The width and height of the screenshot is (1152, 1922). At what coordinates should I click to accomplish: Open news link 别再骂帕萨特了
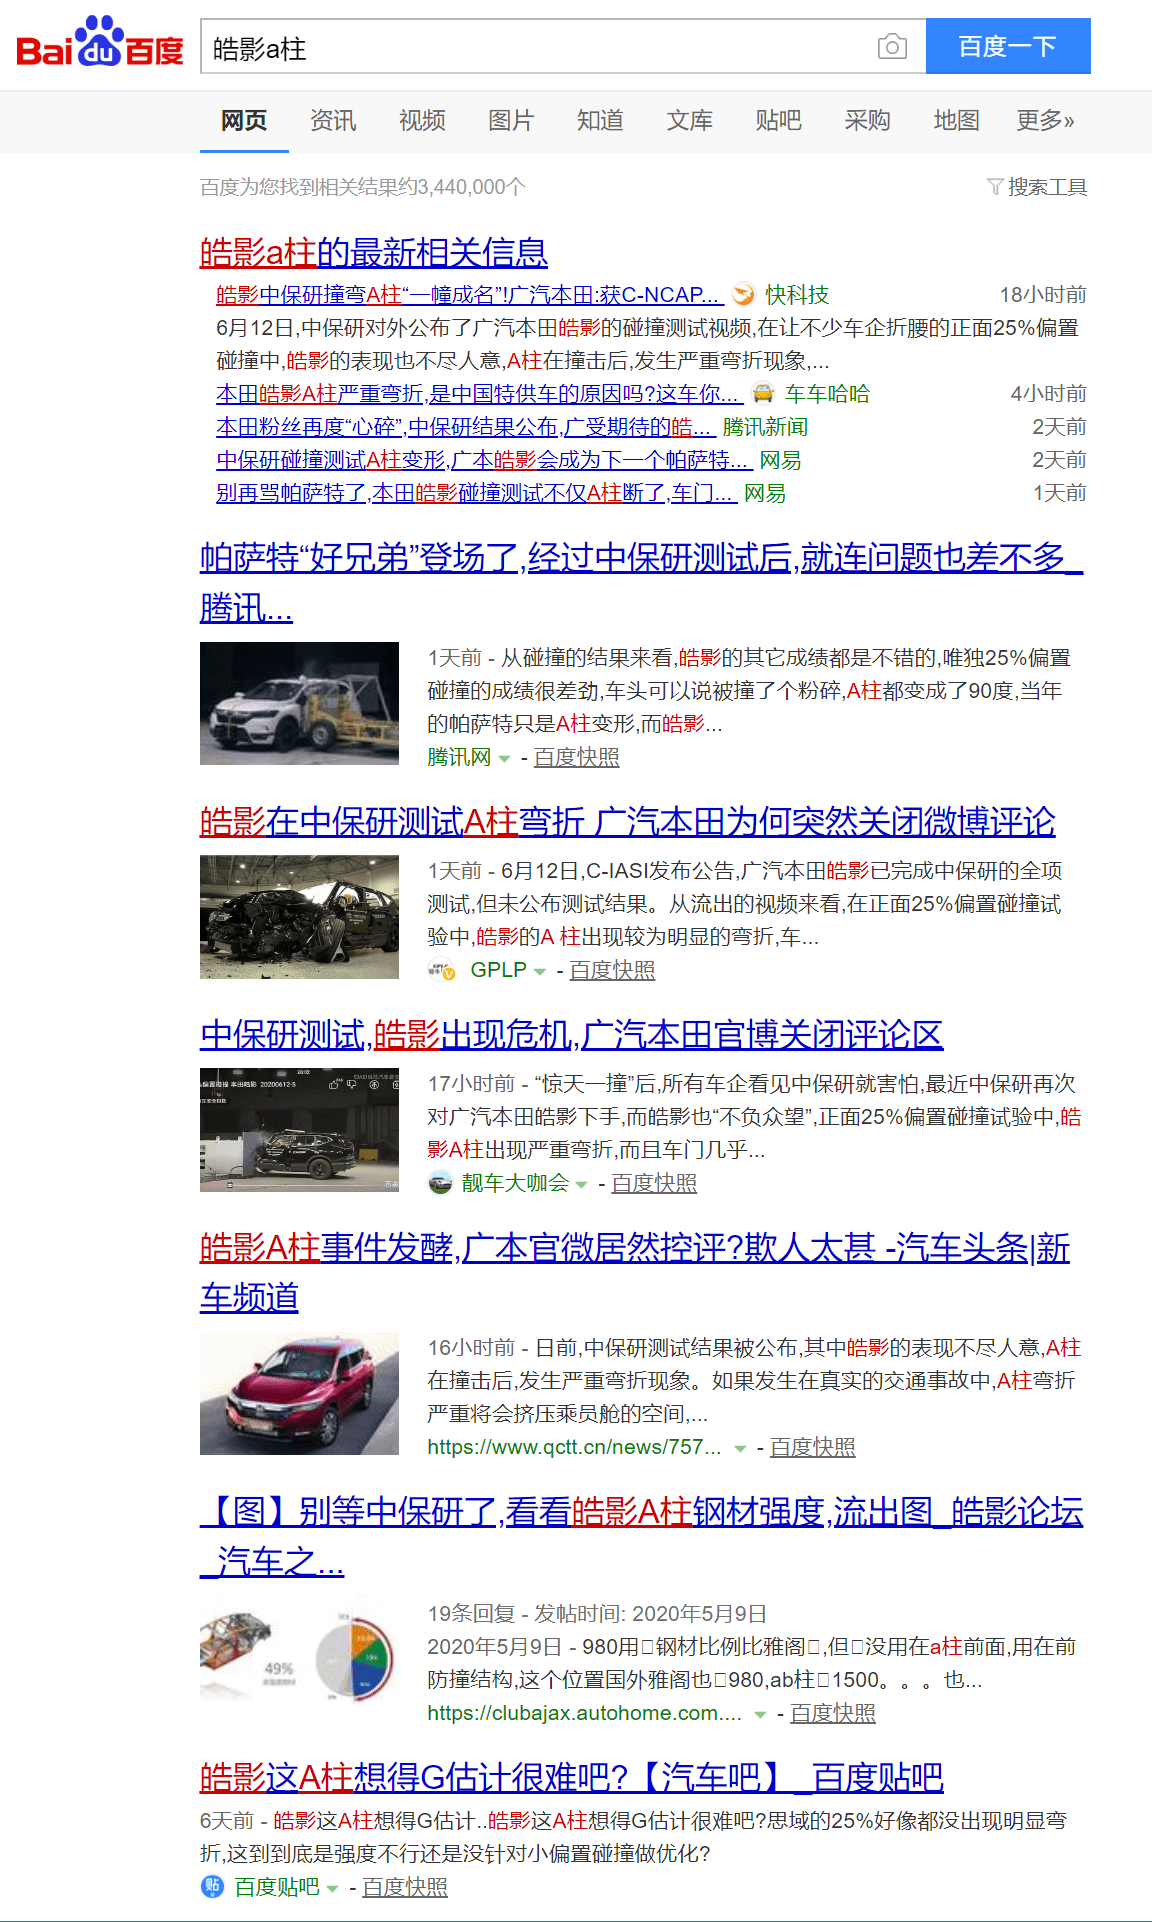click(x=477, y=493)
